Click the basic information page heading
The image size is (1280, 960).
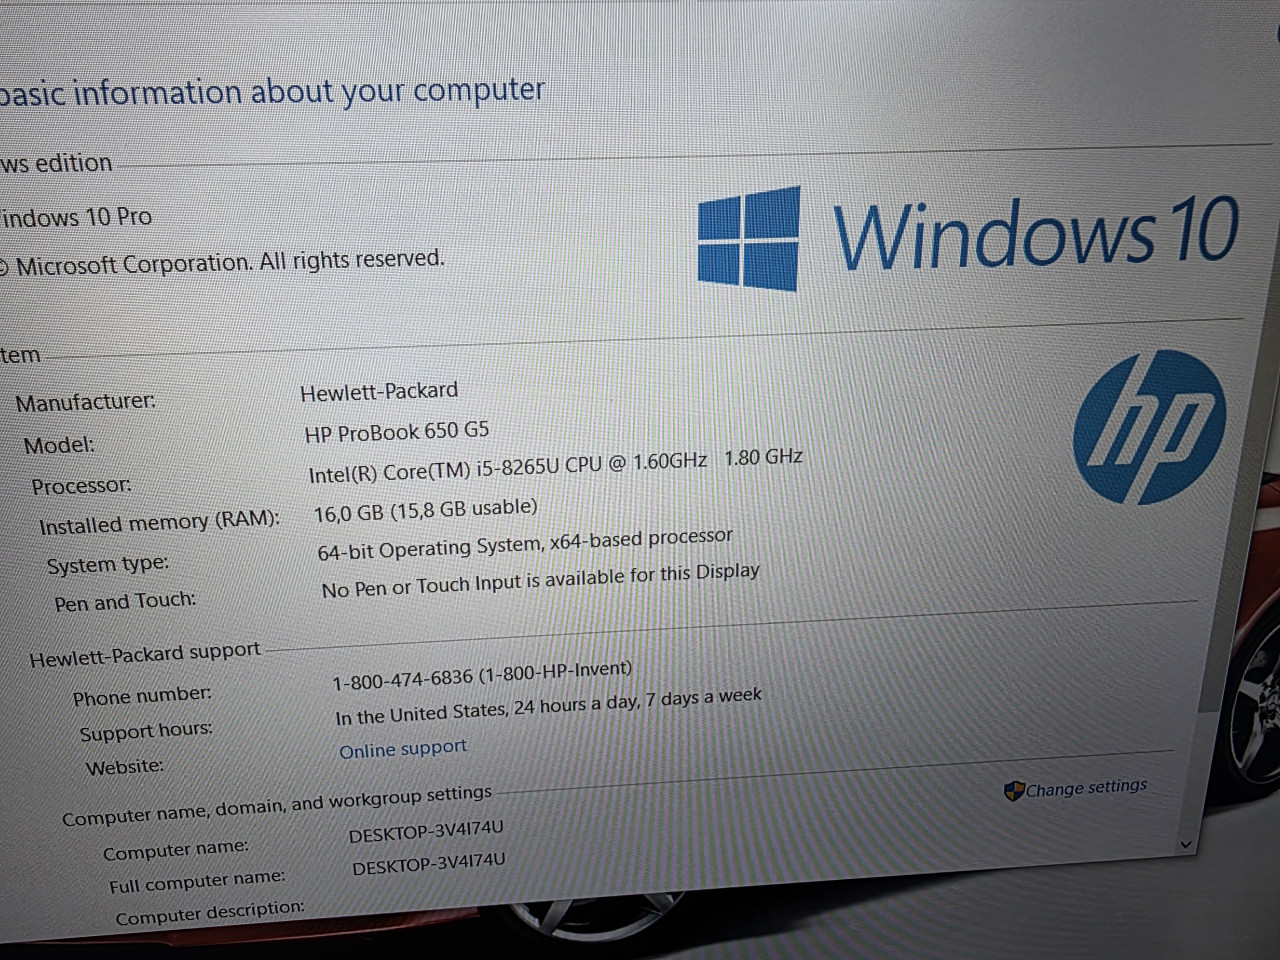[272, 92]
